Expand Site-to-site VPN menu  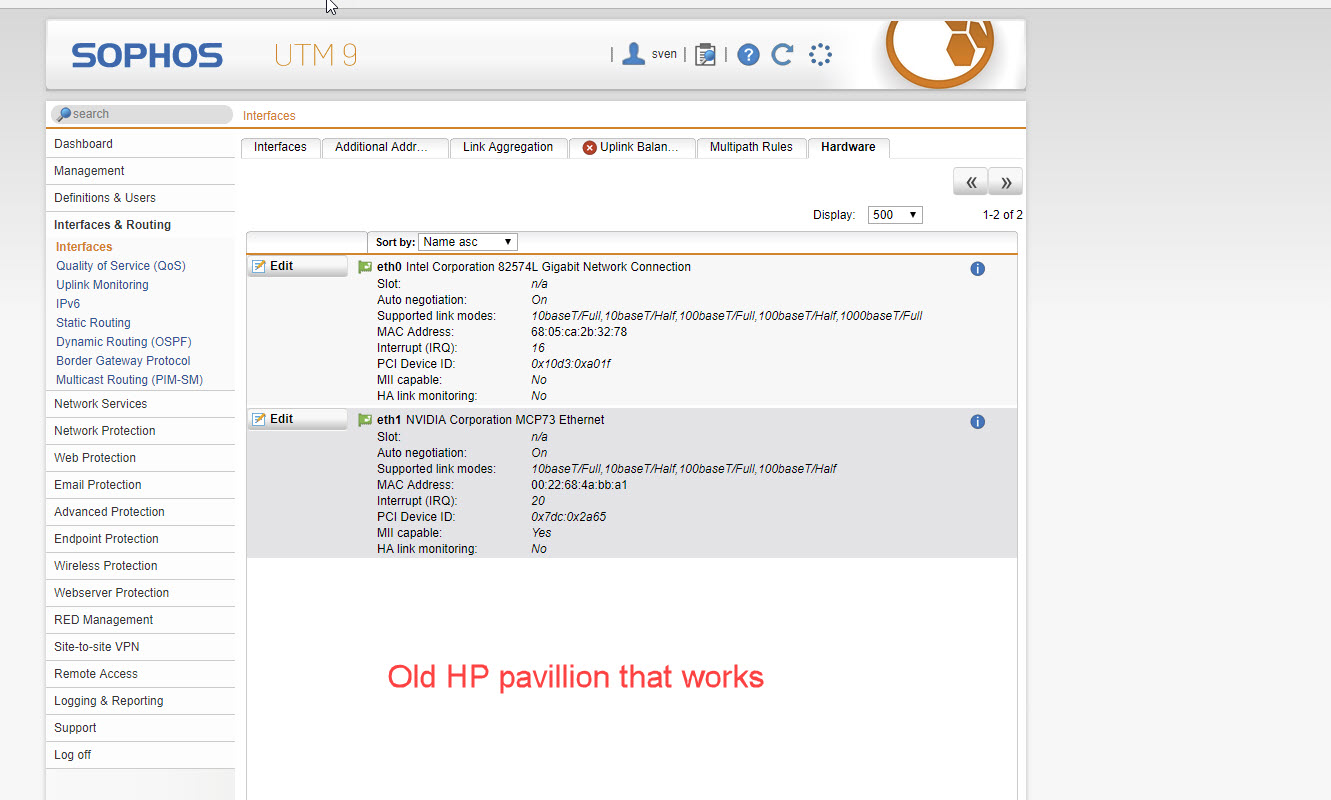click(x=140, y=647)
